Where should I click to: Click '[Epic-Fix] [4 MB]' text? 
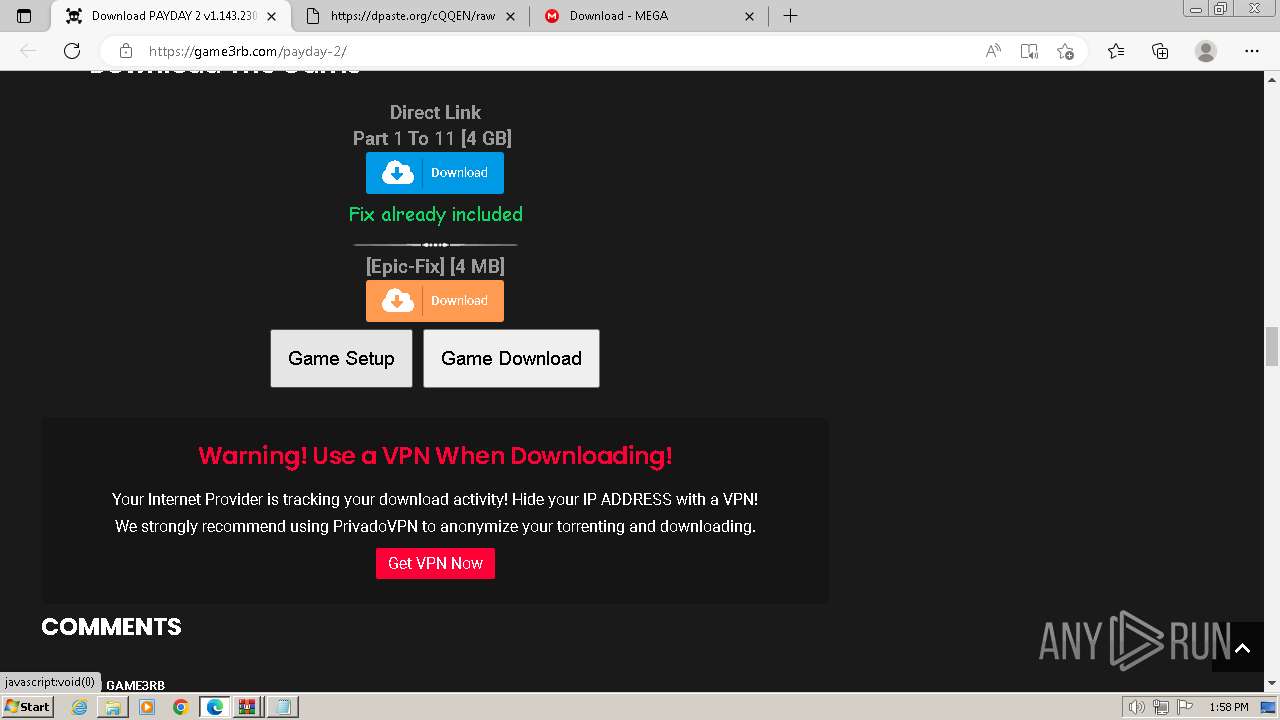435,266
